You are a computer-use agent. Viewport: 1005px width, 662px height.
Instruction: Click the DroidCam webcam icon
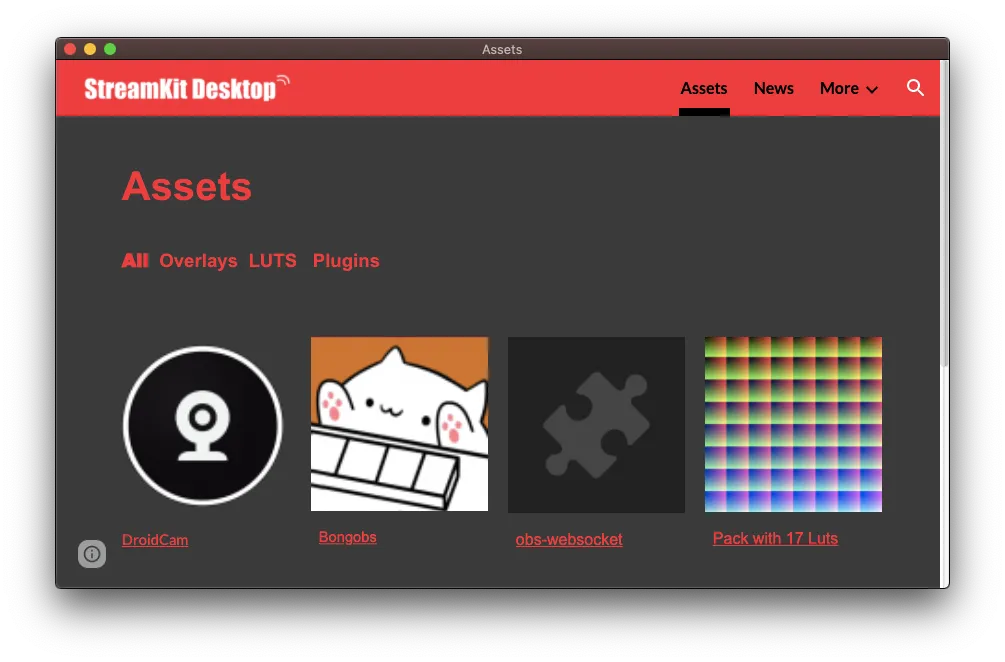click(202, 424)
